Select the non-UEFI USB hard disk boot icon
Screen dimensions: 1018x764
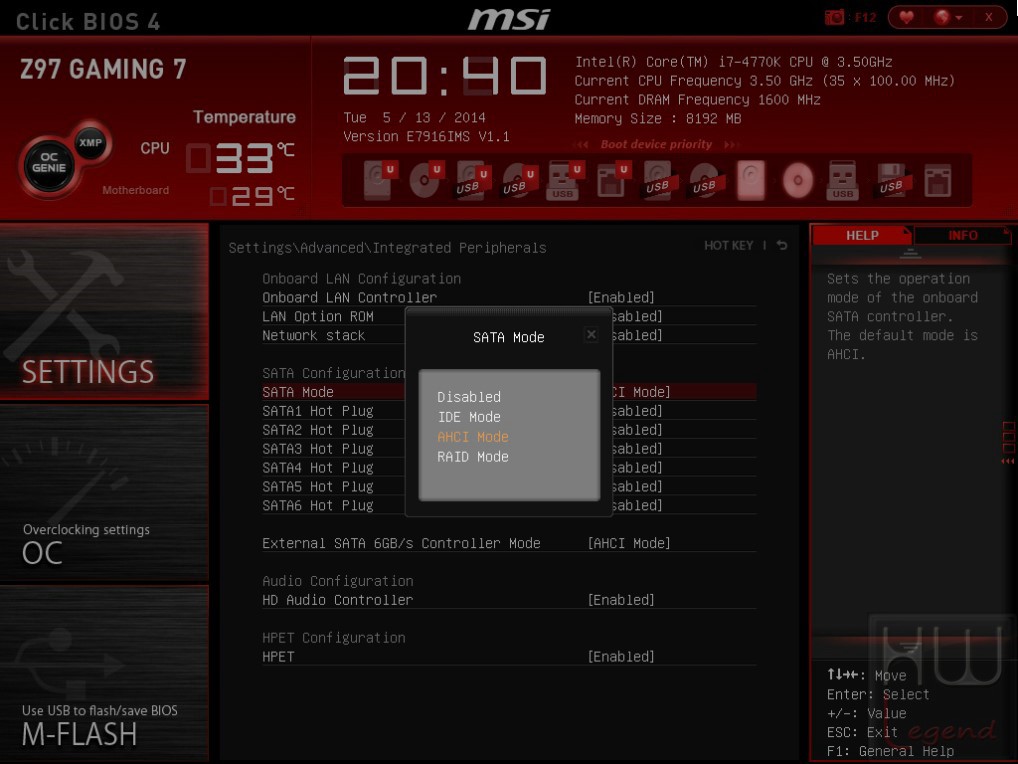tap(660, 179)
